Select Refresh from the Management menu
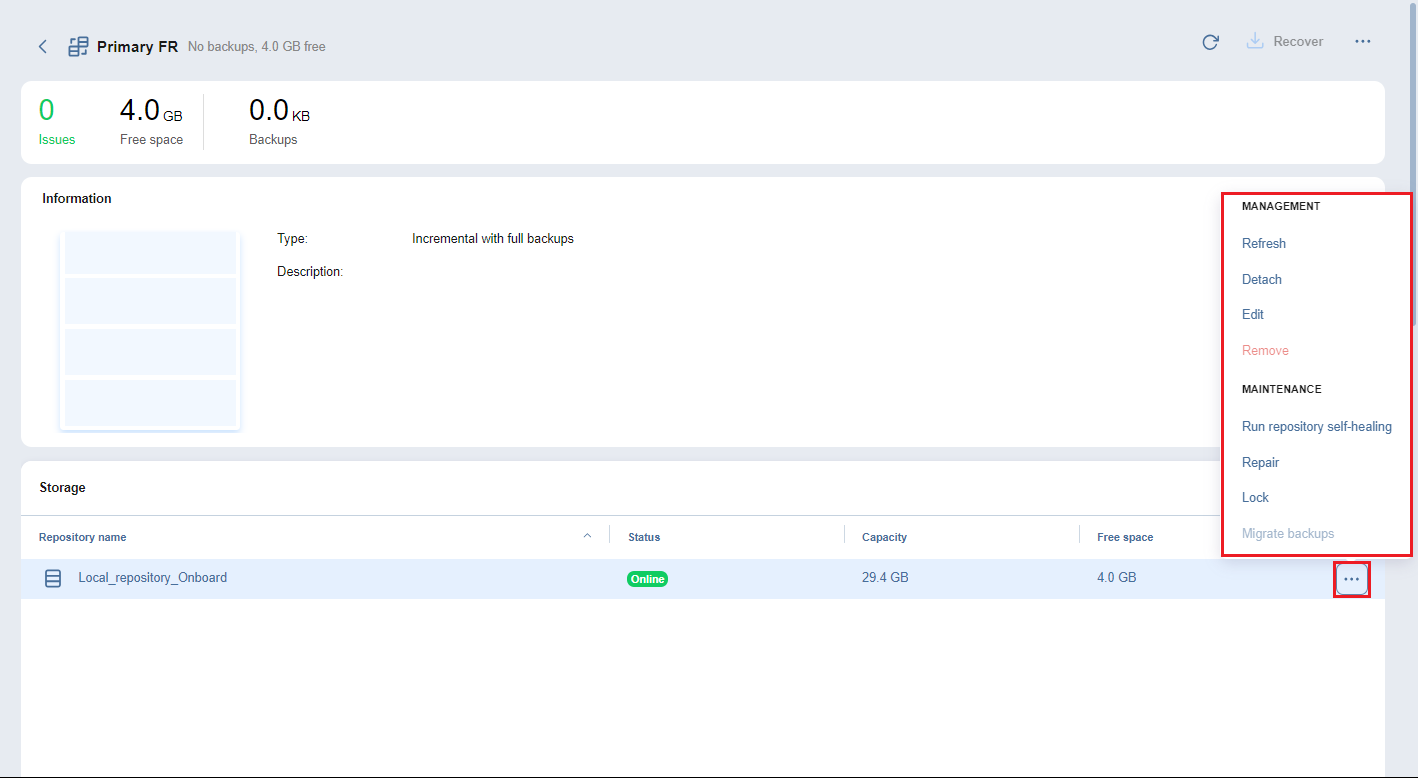Screen dimensions: 1418x778 tap(1263, 243)
